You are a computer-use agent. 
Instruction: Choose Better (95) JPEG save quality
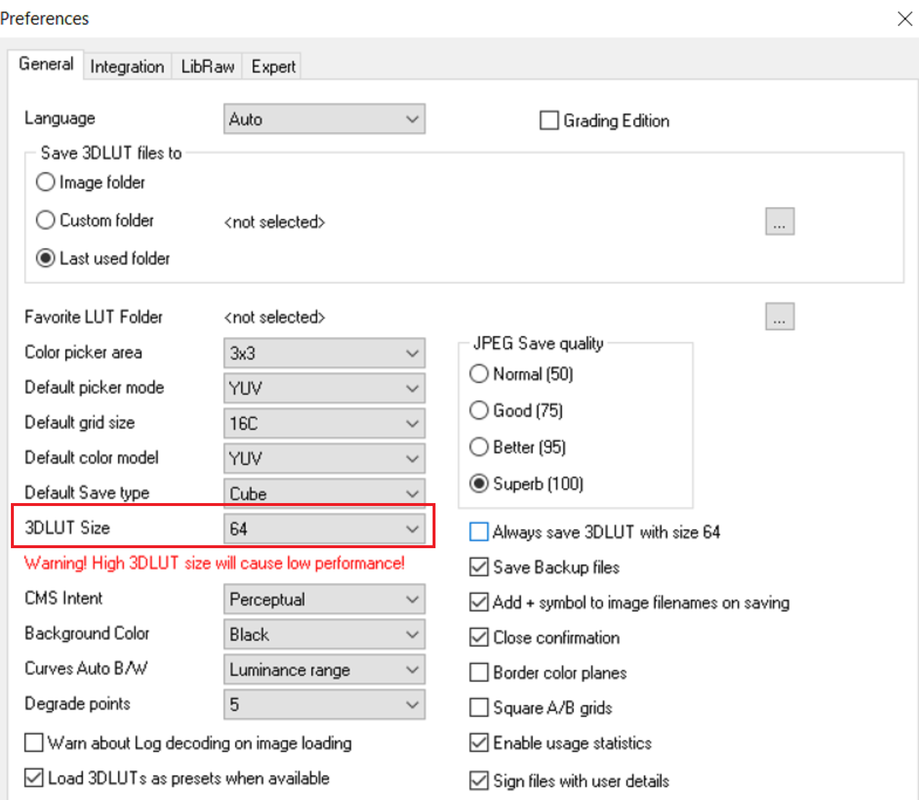479,447
